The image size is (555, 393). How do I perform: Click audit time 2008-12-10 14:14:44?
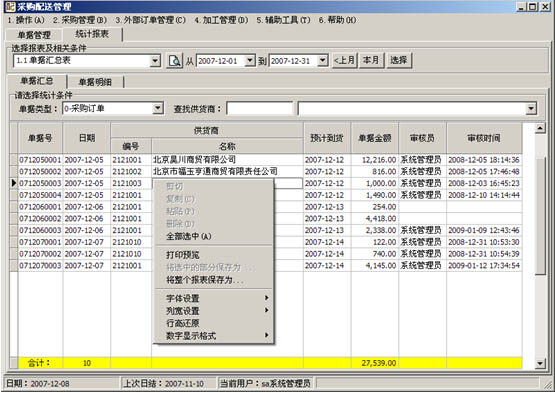(x=484, y=195)
